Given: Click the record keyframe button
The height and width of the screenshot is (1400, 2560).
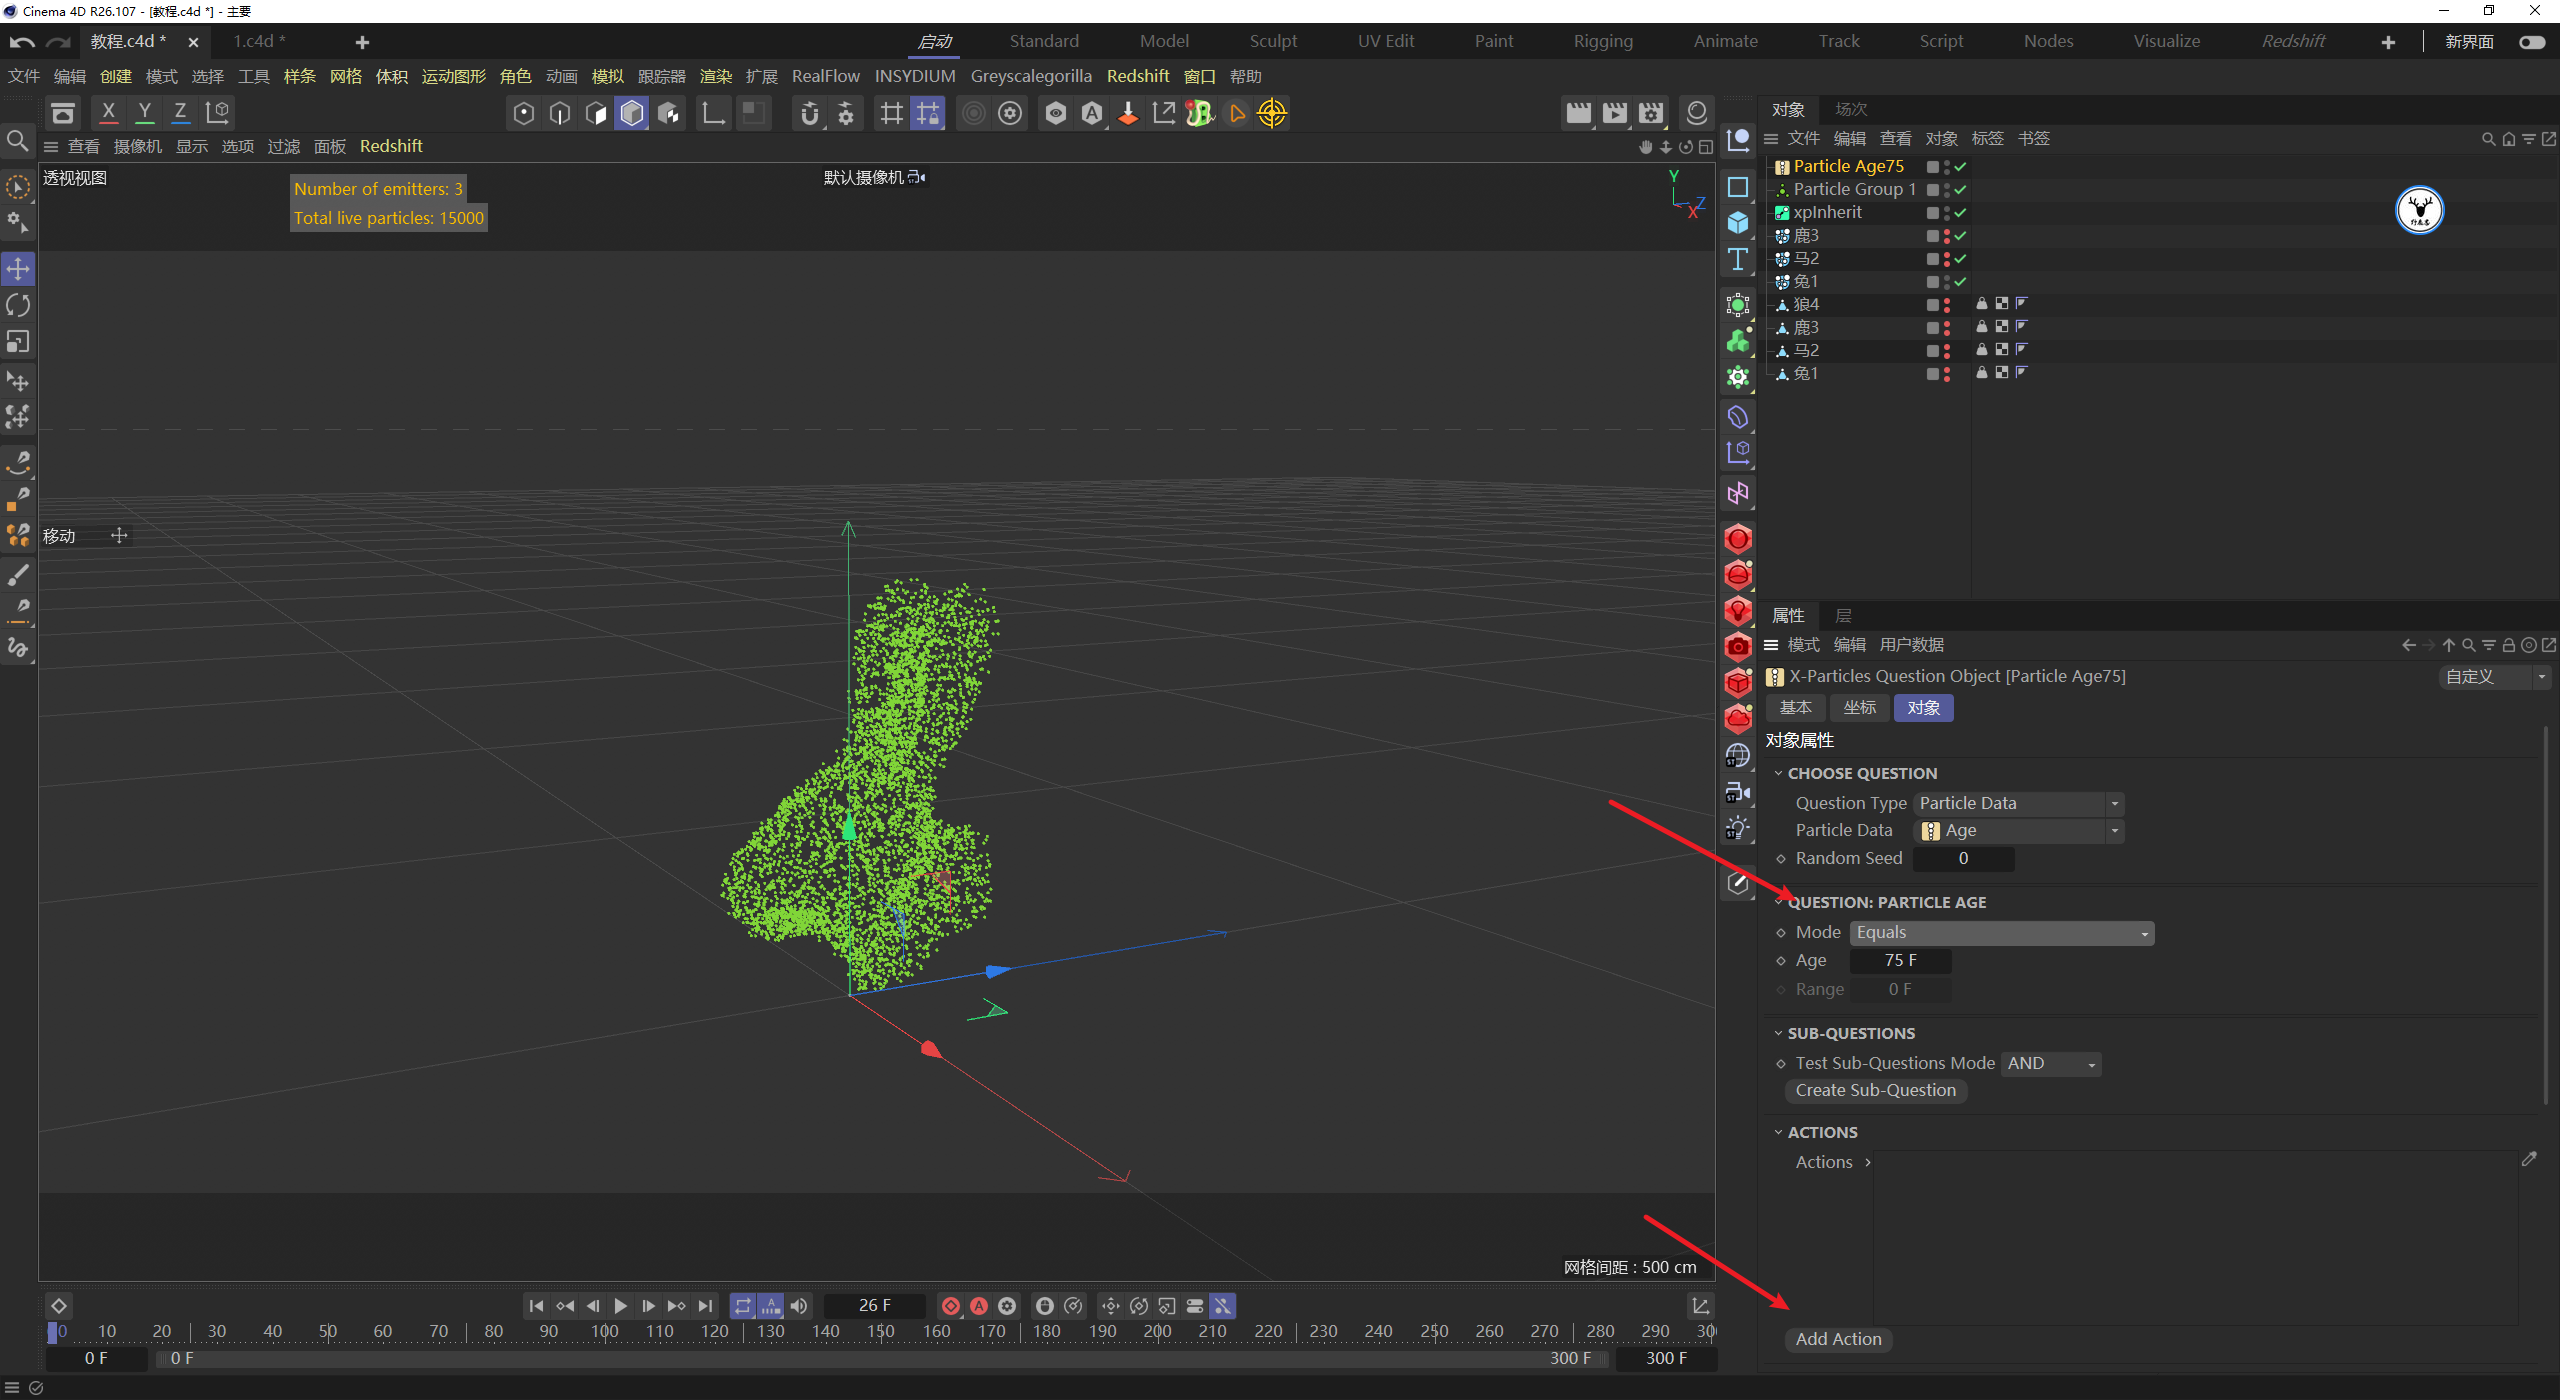Looking at the screenshot, I should (951, 1306).
